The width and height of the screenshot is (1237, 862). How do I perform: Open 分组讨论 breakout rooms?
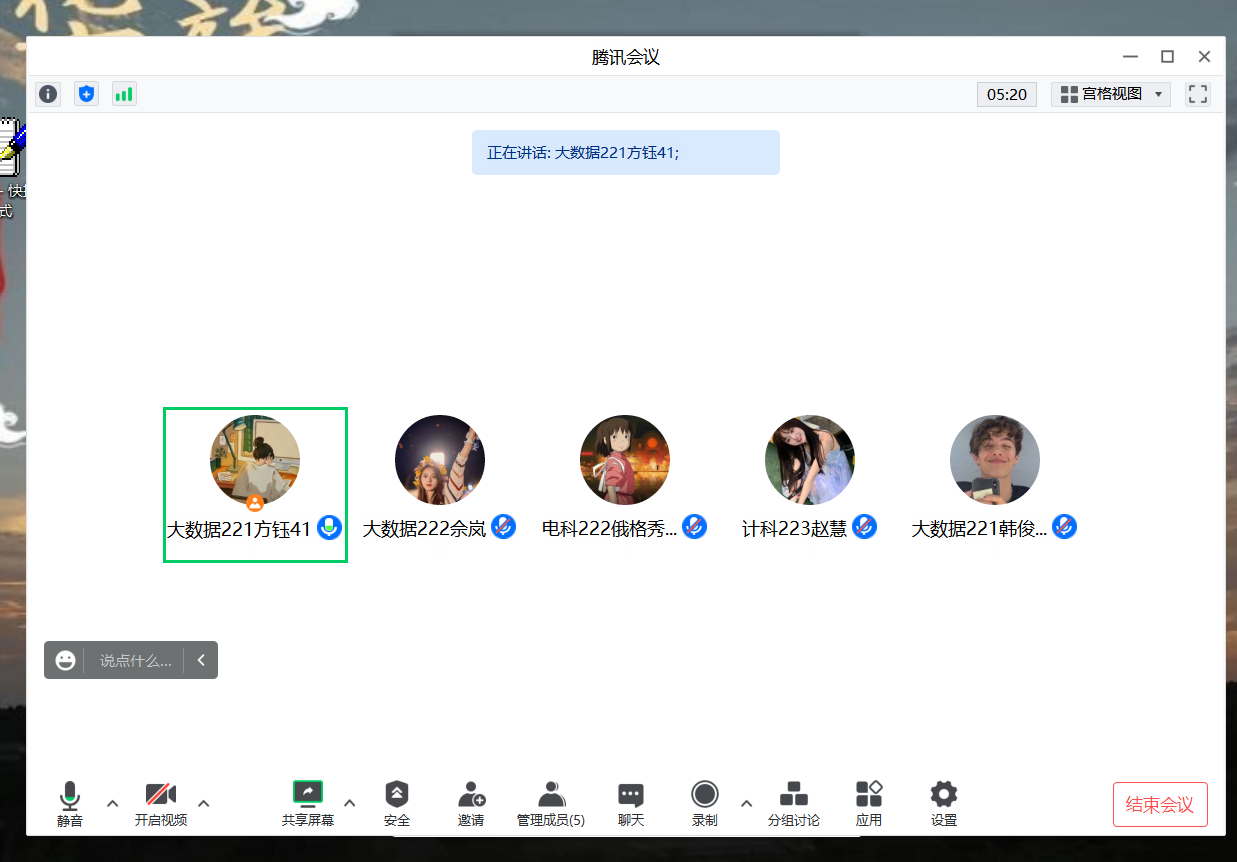click(793, 802)
